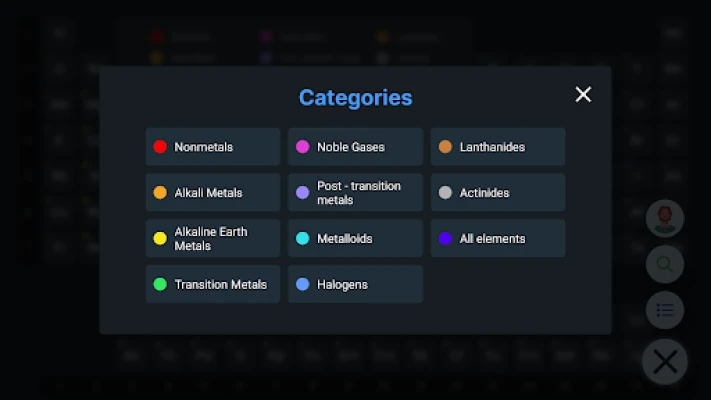This screenshot has width=711, height=400.
Task: Choose the Noble Gases category
Action: point(355,147)
